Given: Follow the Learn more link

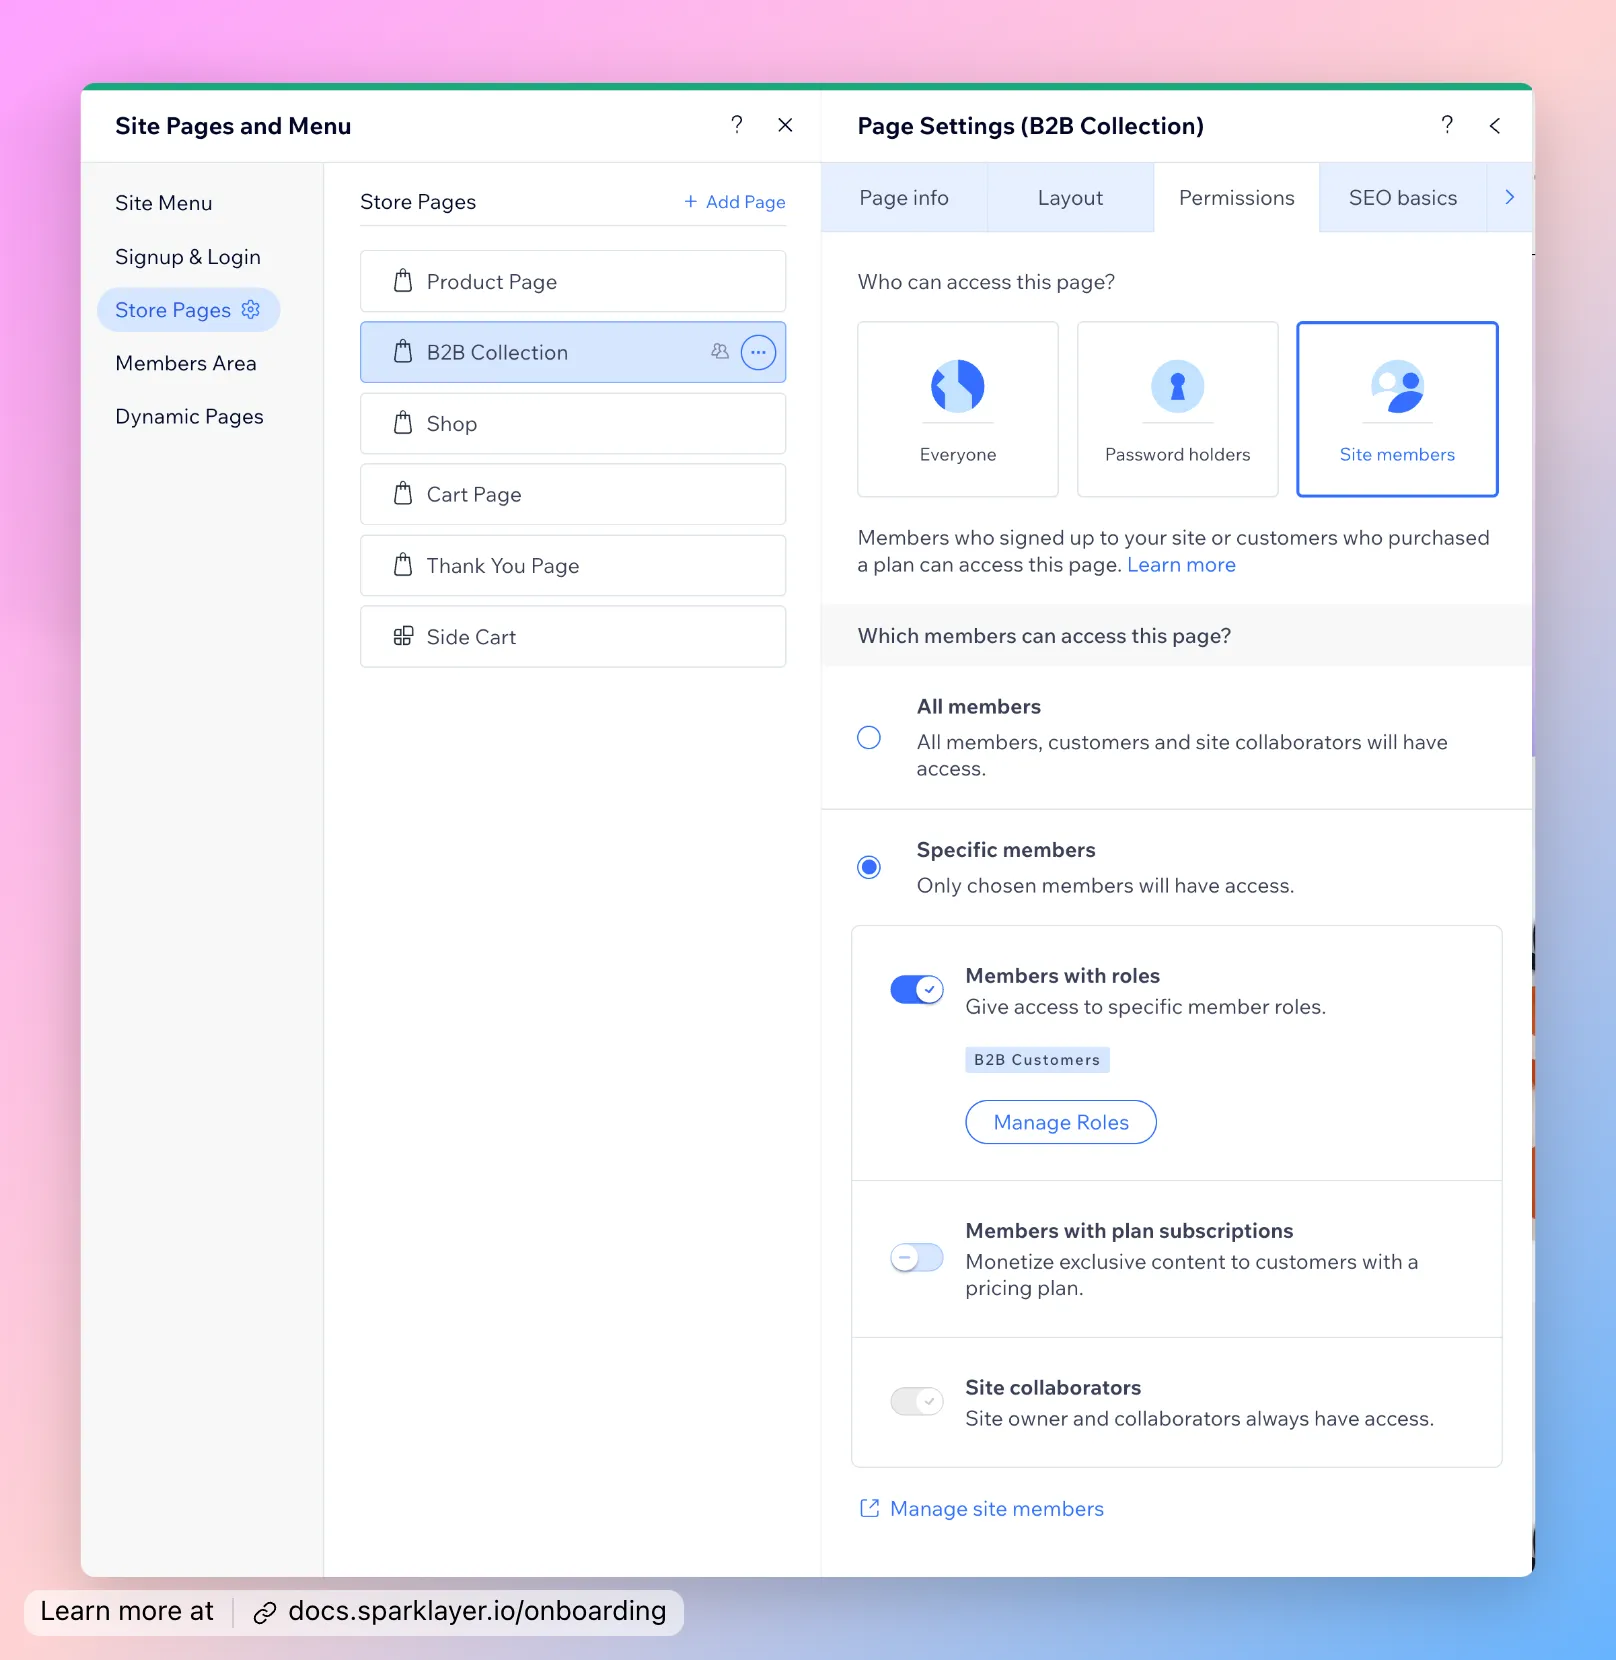Looking at the screenshot, I should (x=1181, y=565).
